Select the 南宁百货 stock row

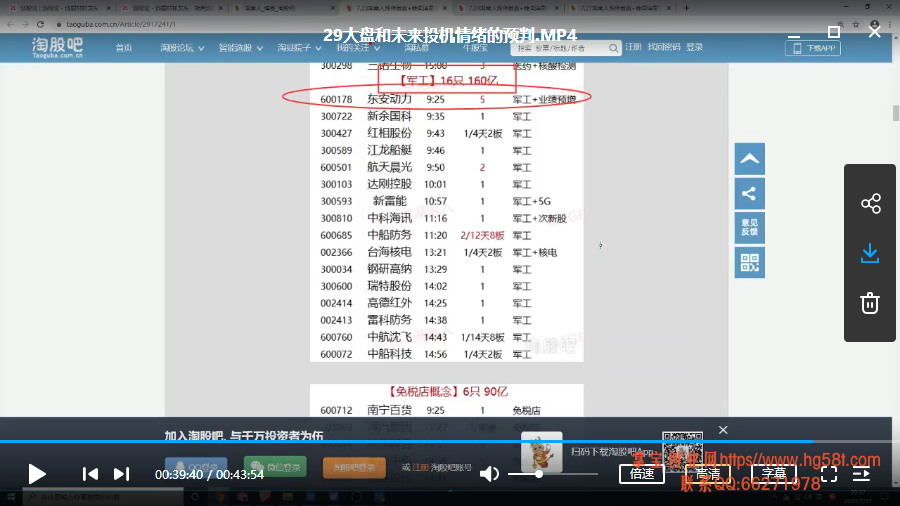click(x=447, y=410)
